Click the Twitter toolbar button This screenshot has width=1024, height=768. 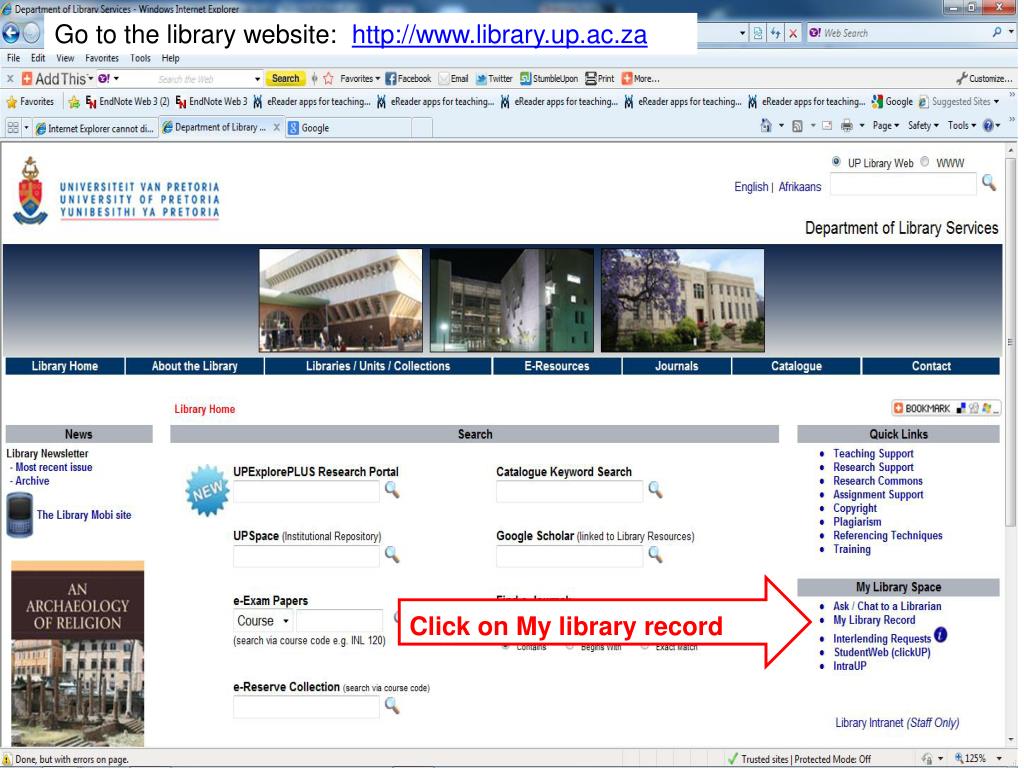point(494,78)
